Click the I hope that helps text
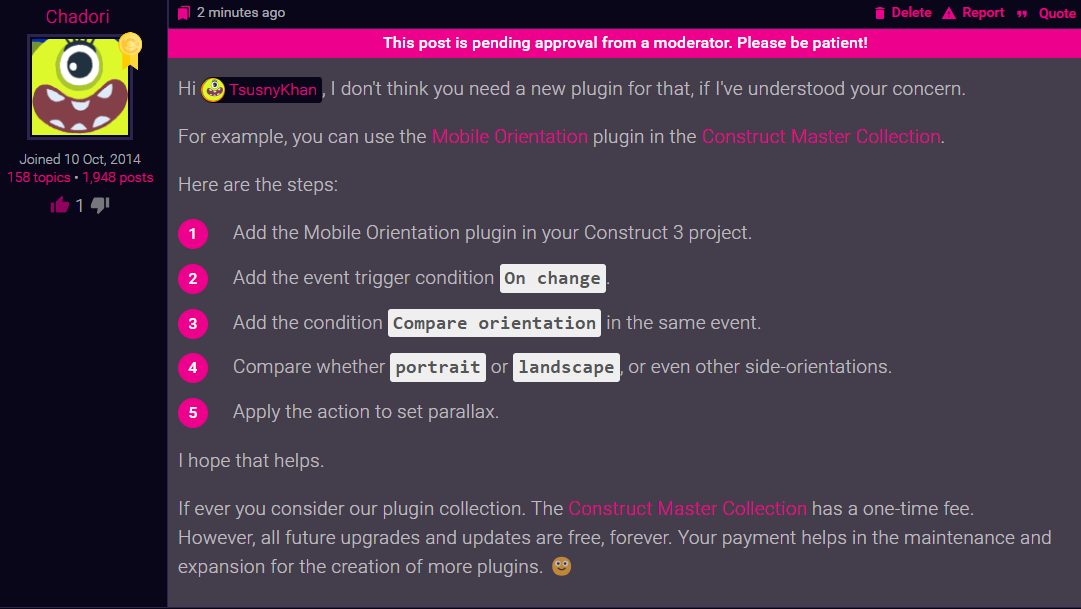Image resolution: width=1081 pixels, height=609 pixels. click(251, 461)
